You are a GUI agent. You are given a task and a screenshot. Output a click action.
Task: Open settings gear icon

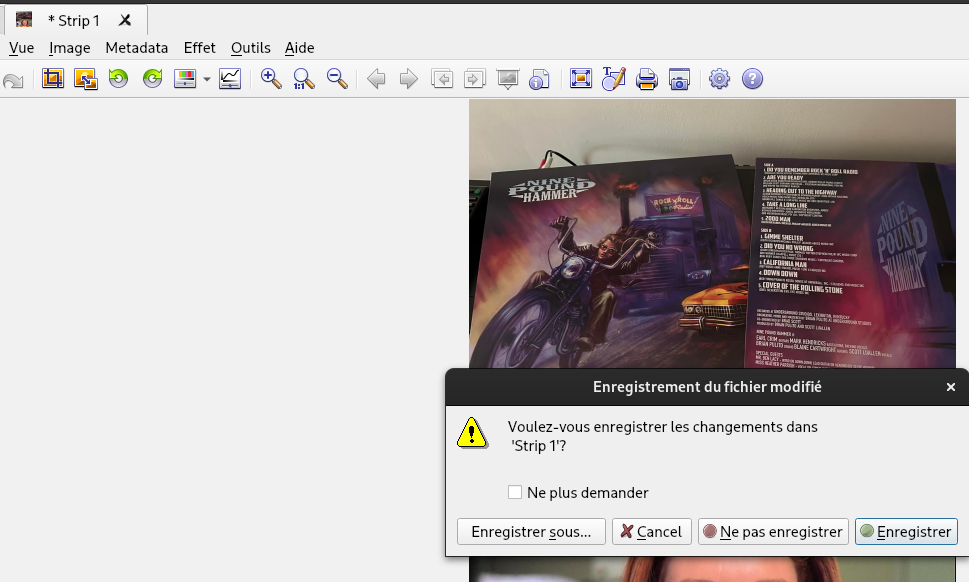[719, 78]
